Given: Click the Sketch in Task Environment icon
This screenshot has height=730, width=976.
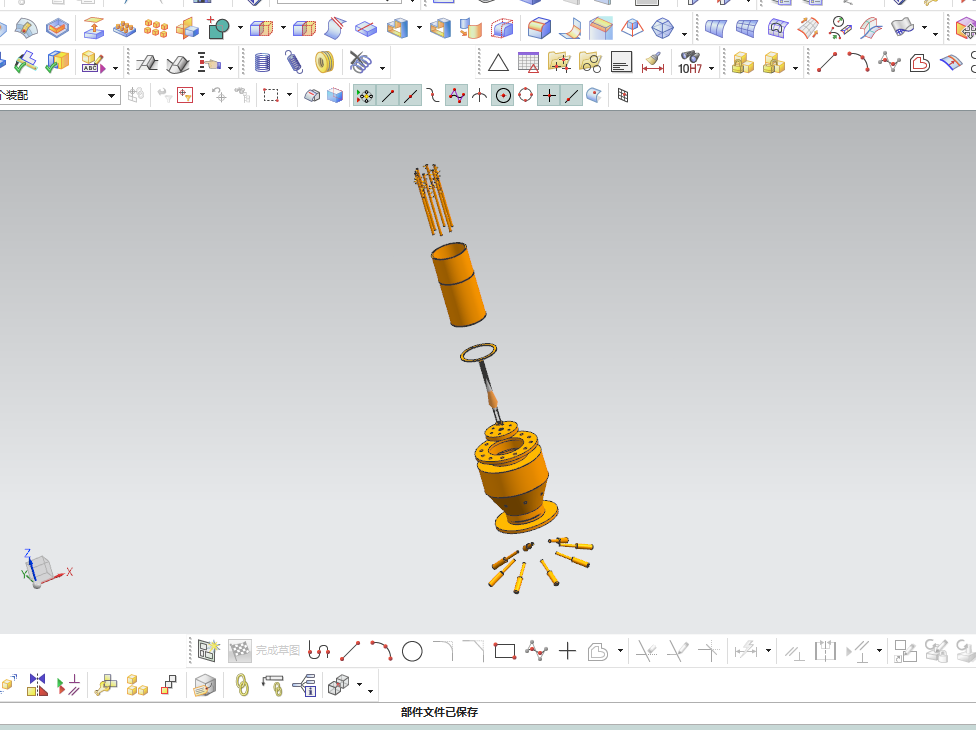Looking at the screenshot, I should tap(209, 651).
